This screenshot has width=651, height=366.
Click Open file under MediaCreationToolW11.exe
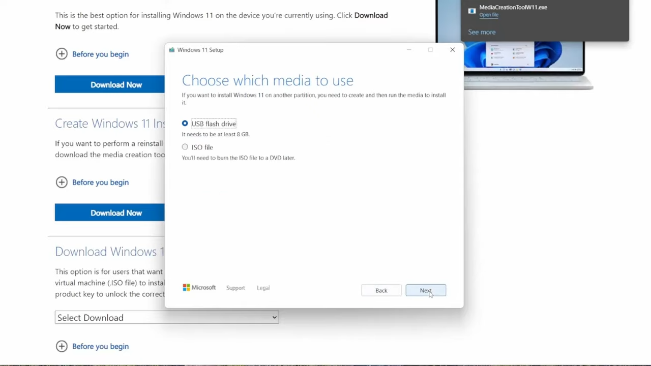[x=489, y=15]
